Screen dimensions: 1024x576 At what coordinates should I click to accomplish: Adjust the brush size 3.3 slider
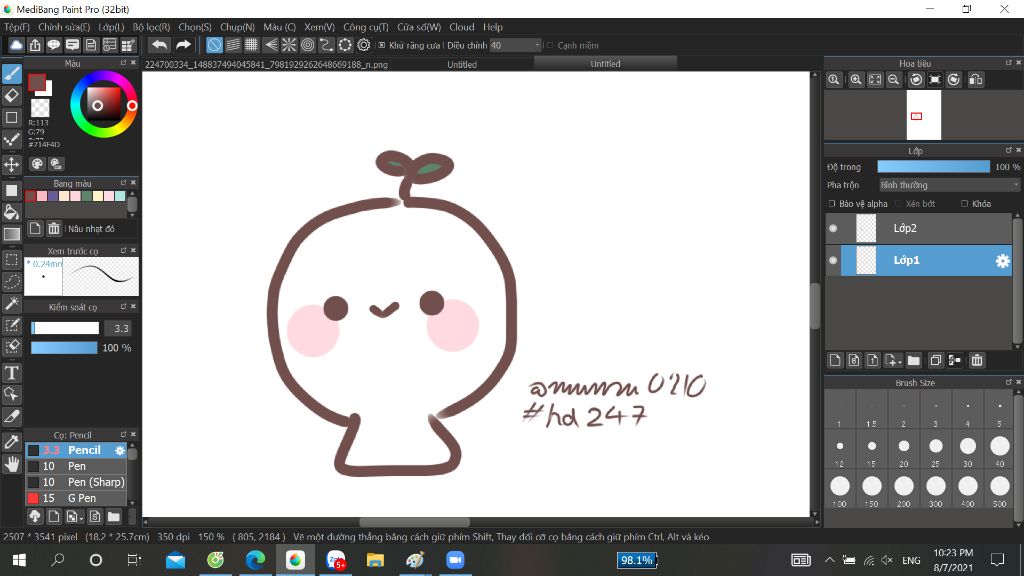[65, 328]
